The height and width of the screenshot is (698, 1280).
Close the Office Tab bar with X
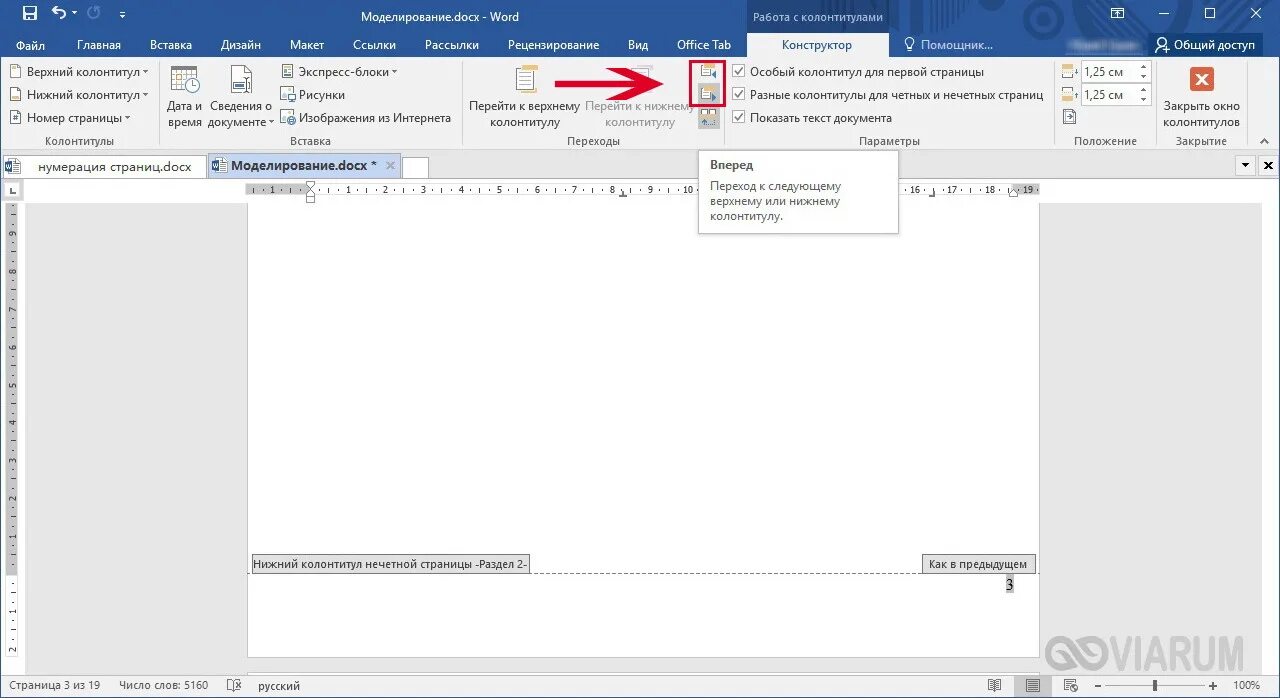click(x=1268, y=166)
